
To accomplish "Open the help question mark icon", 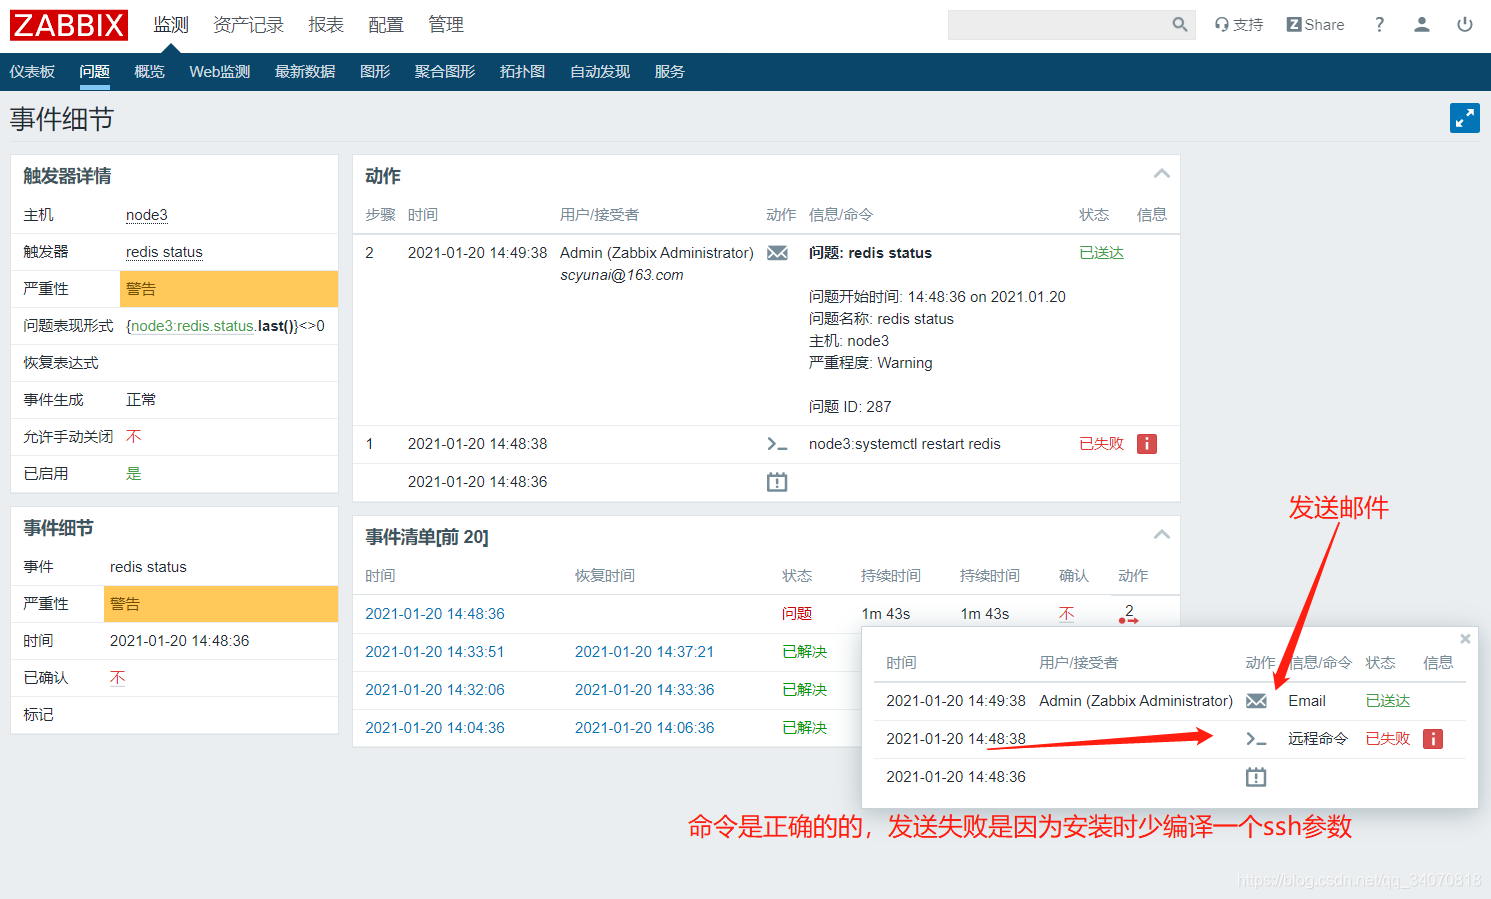I will (1379, 25).
